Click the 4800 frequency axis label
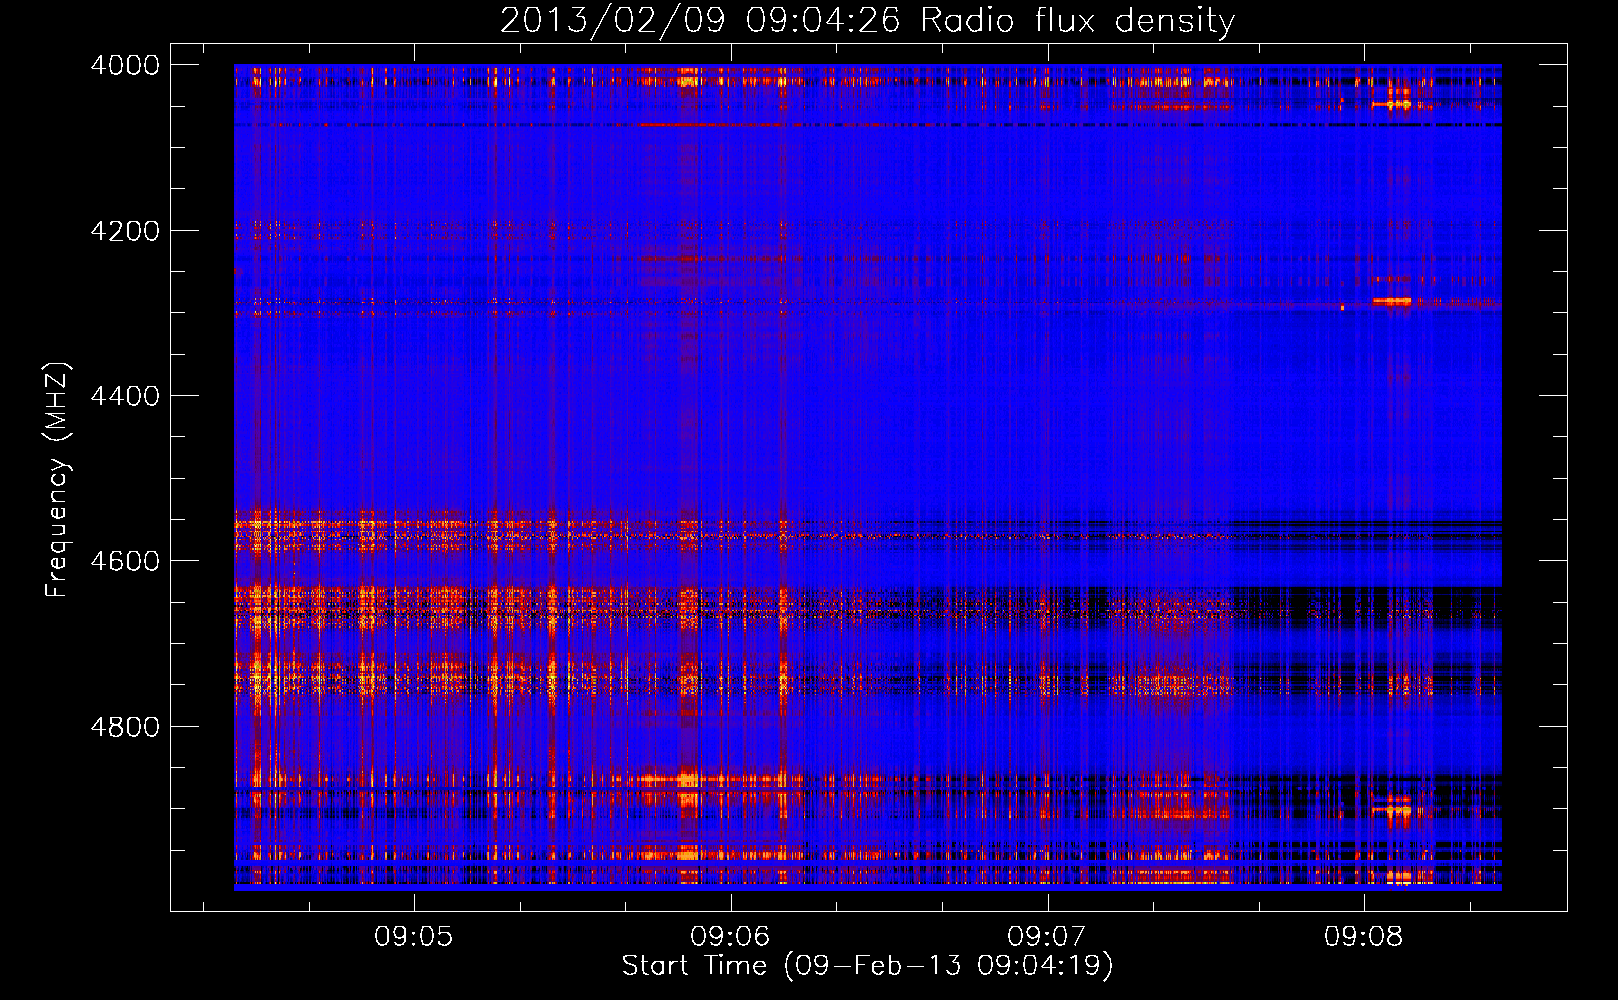This screenshot has width=1618, height=1000. (125, 727)
